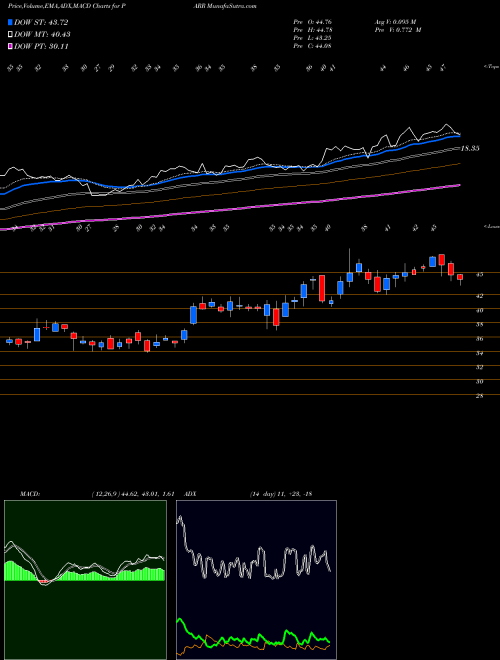500x660 pixels.
Task: Click the 'Pre H: 44.78' value
Action: (x=313, y=30)
